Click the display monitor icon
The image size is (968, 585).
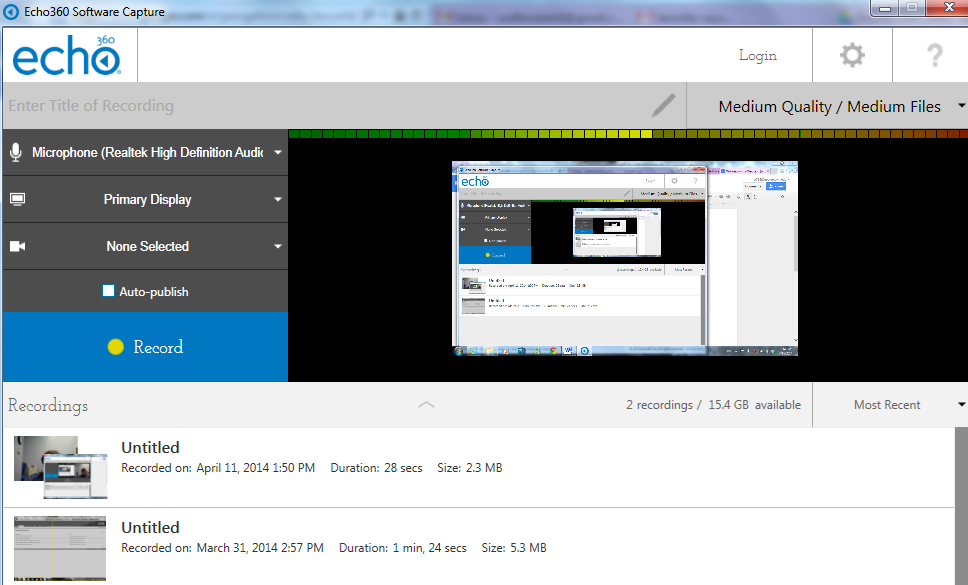17,199
